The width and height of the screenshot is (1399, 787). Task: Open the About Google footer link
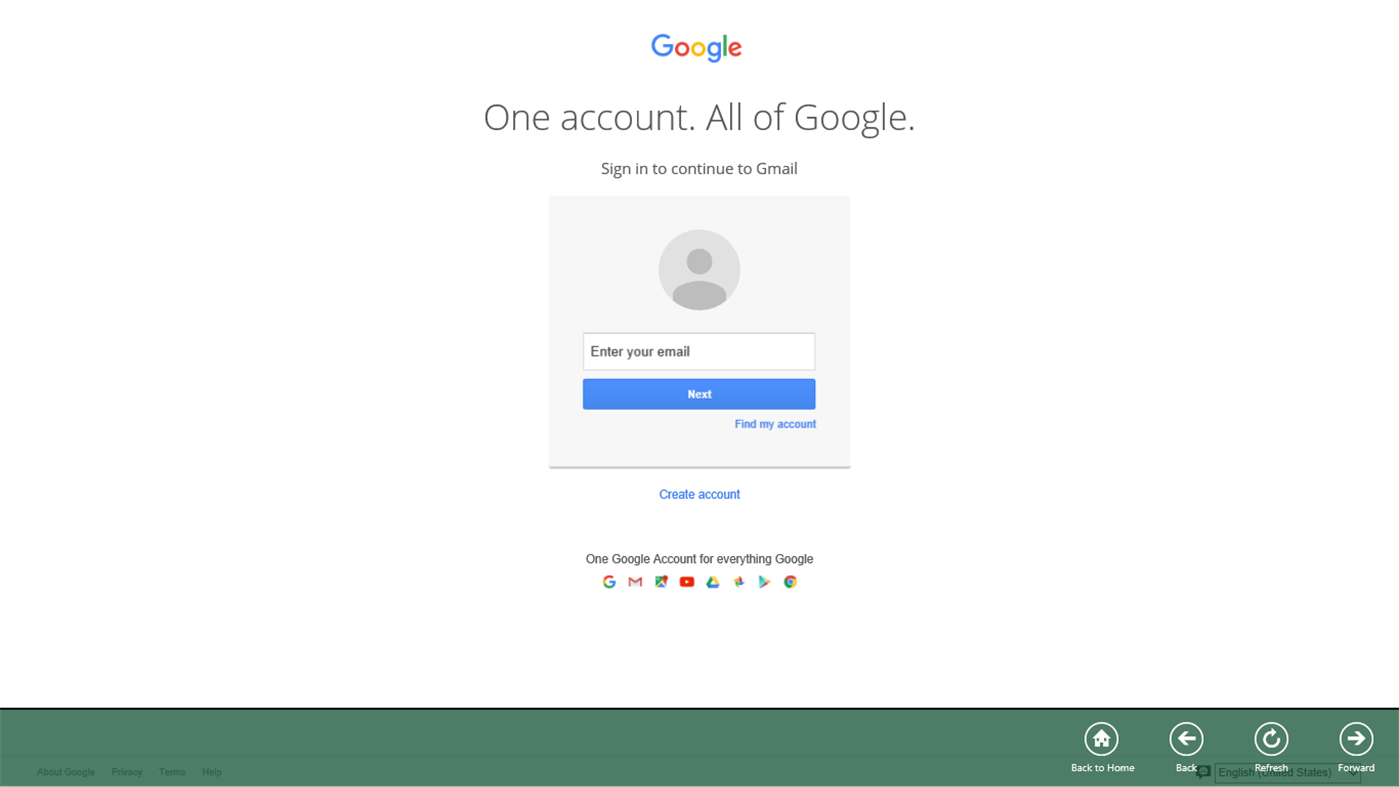pos(66,772)
